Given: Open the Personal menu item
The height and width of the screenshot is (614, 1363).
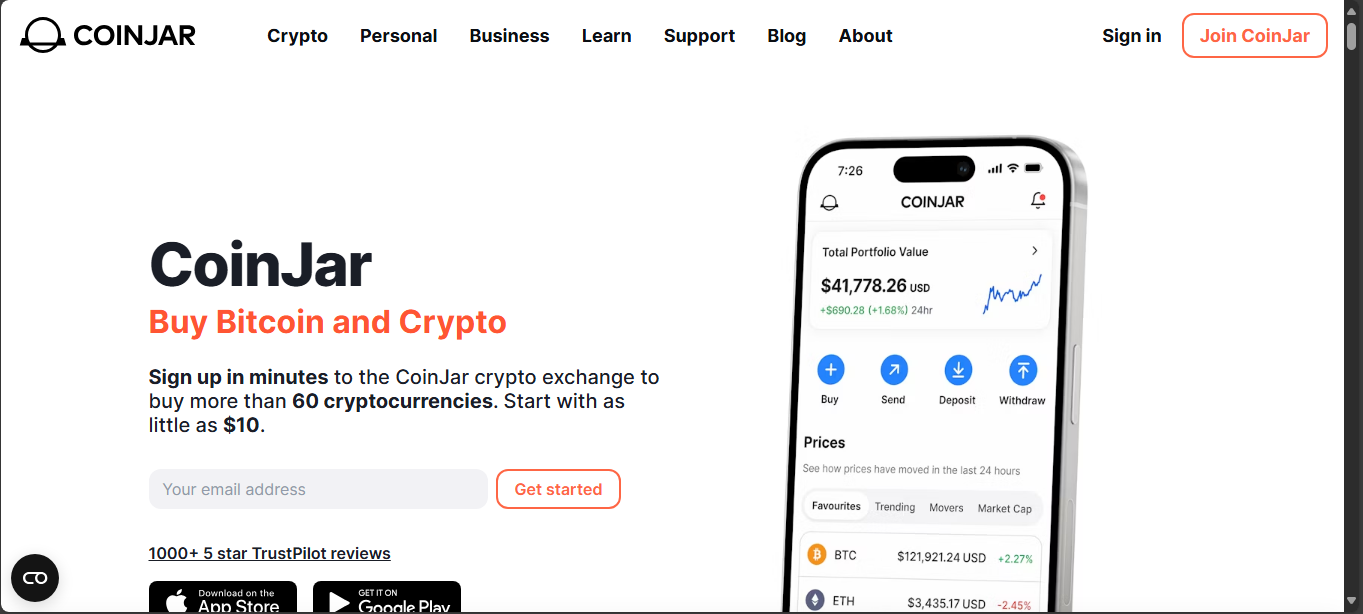Looking at the screenshot, I should pos(398,36).
